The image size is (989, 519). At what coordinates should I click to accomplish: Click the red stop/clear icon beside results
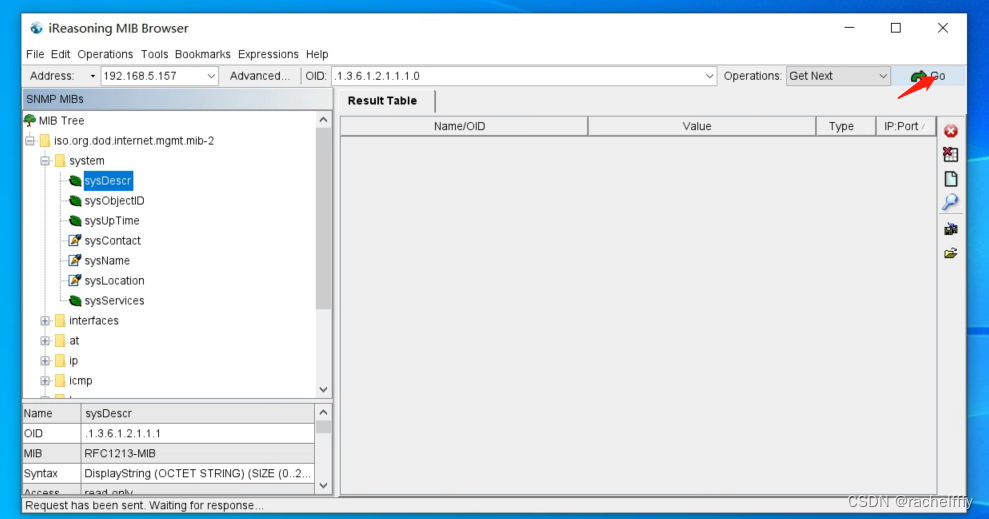951,131
